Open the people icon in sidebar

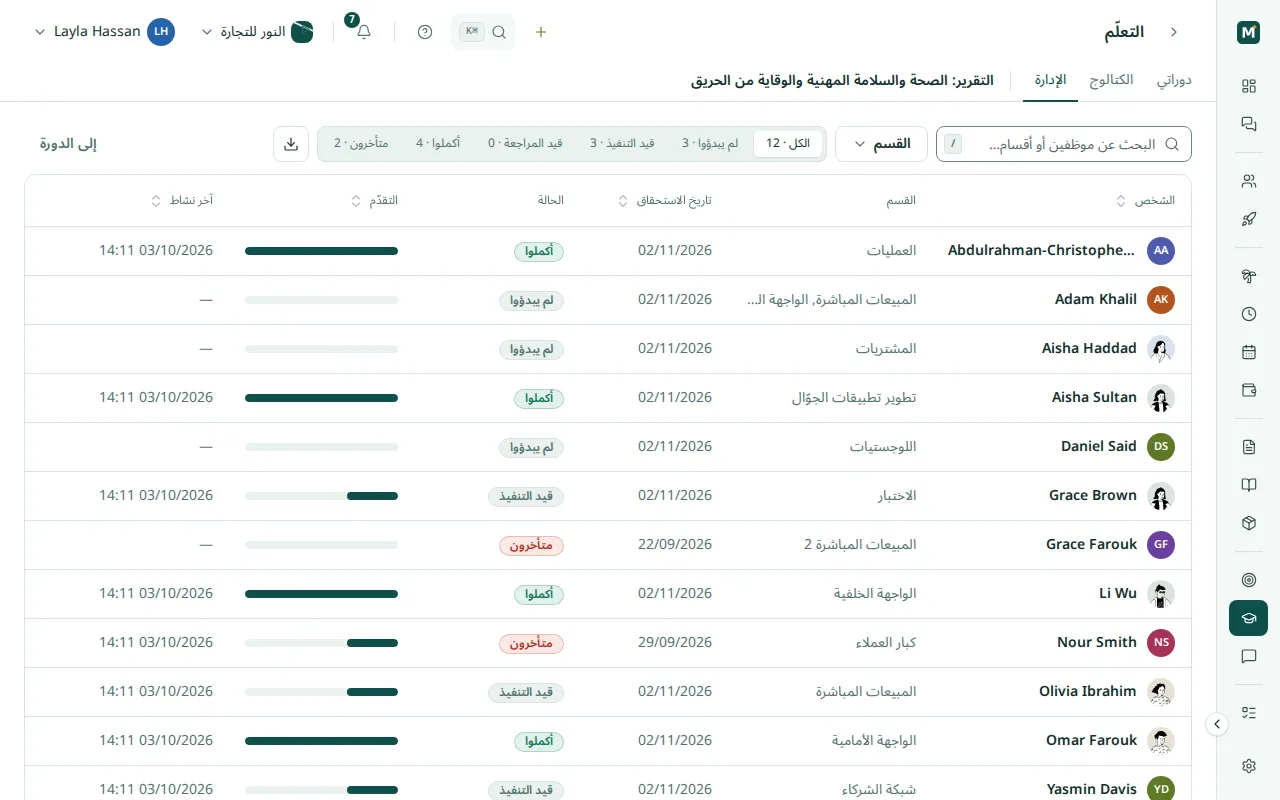(x=1248, y=181)
